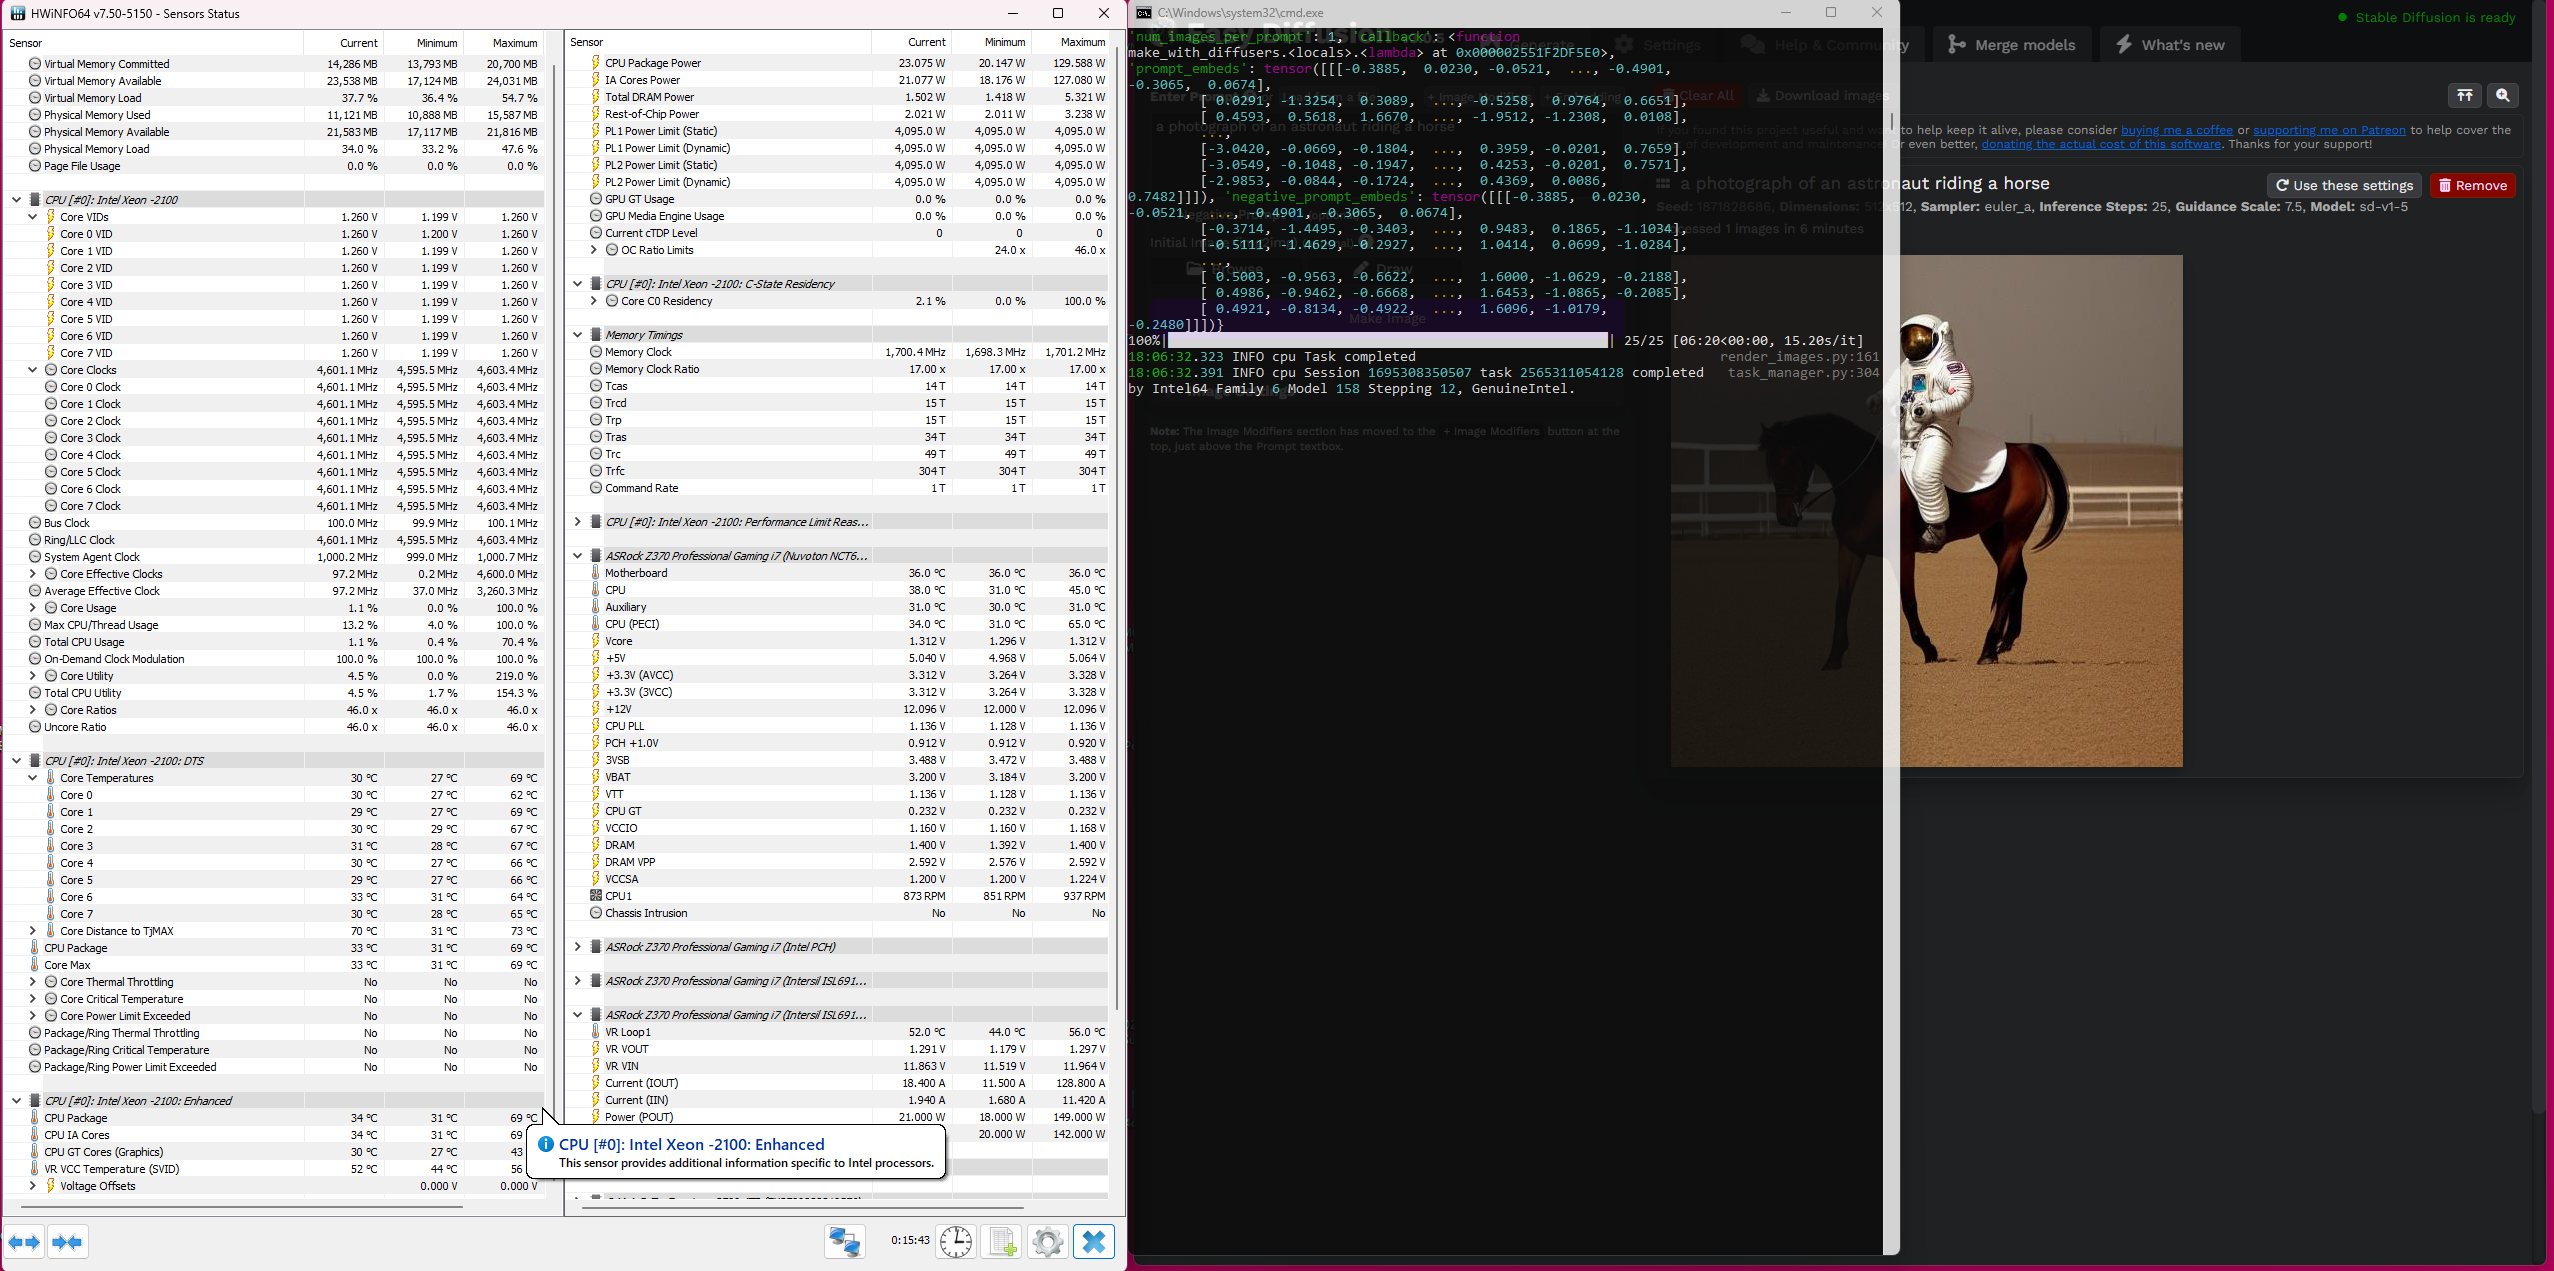Click the clock reset timer icon

(x=956, y=1242)
